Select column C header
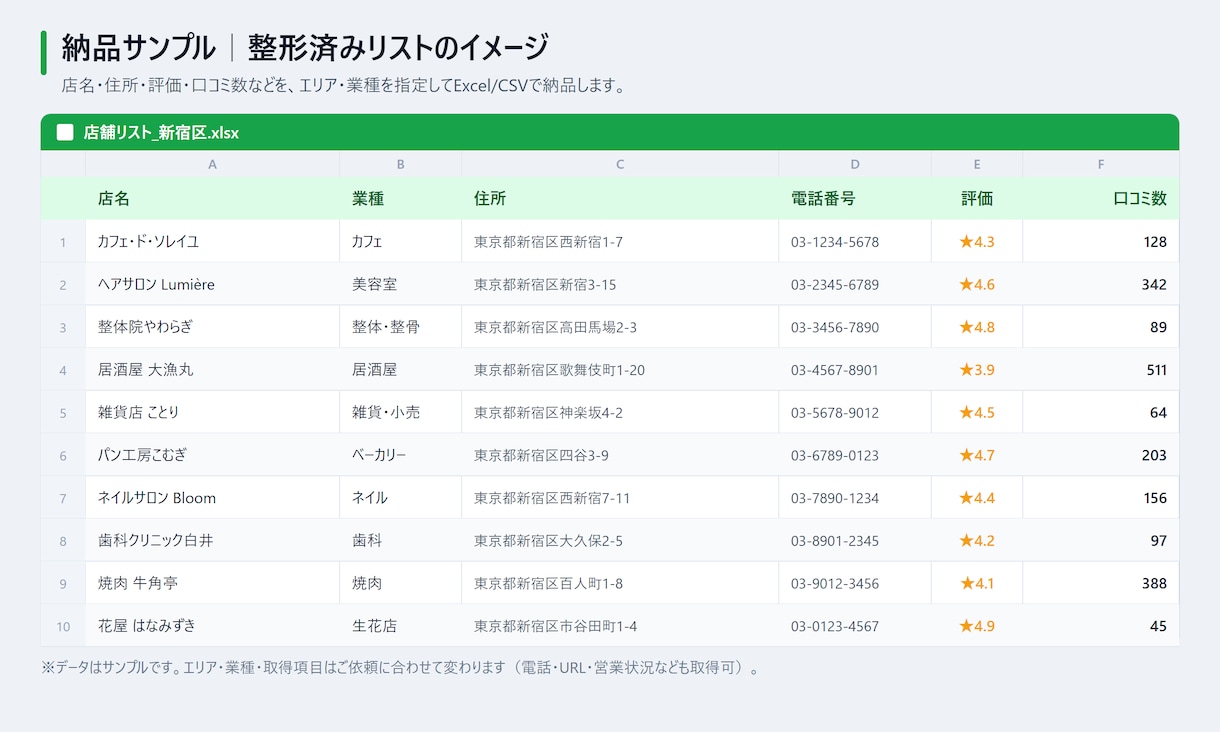Image resolution: width=1220 pixels, height=732 pixels. pos(620,164)
